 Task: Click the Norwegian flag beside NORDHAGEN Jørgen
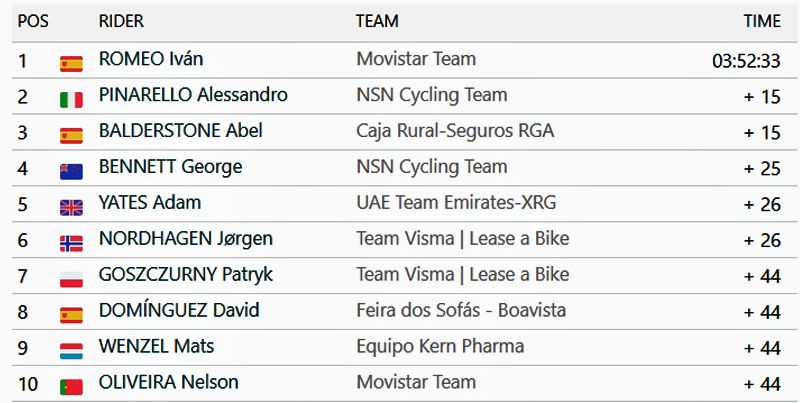(x=71, y=243)
